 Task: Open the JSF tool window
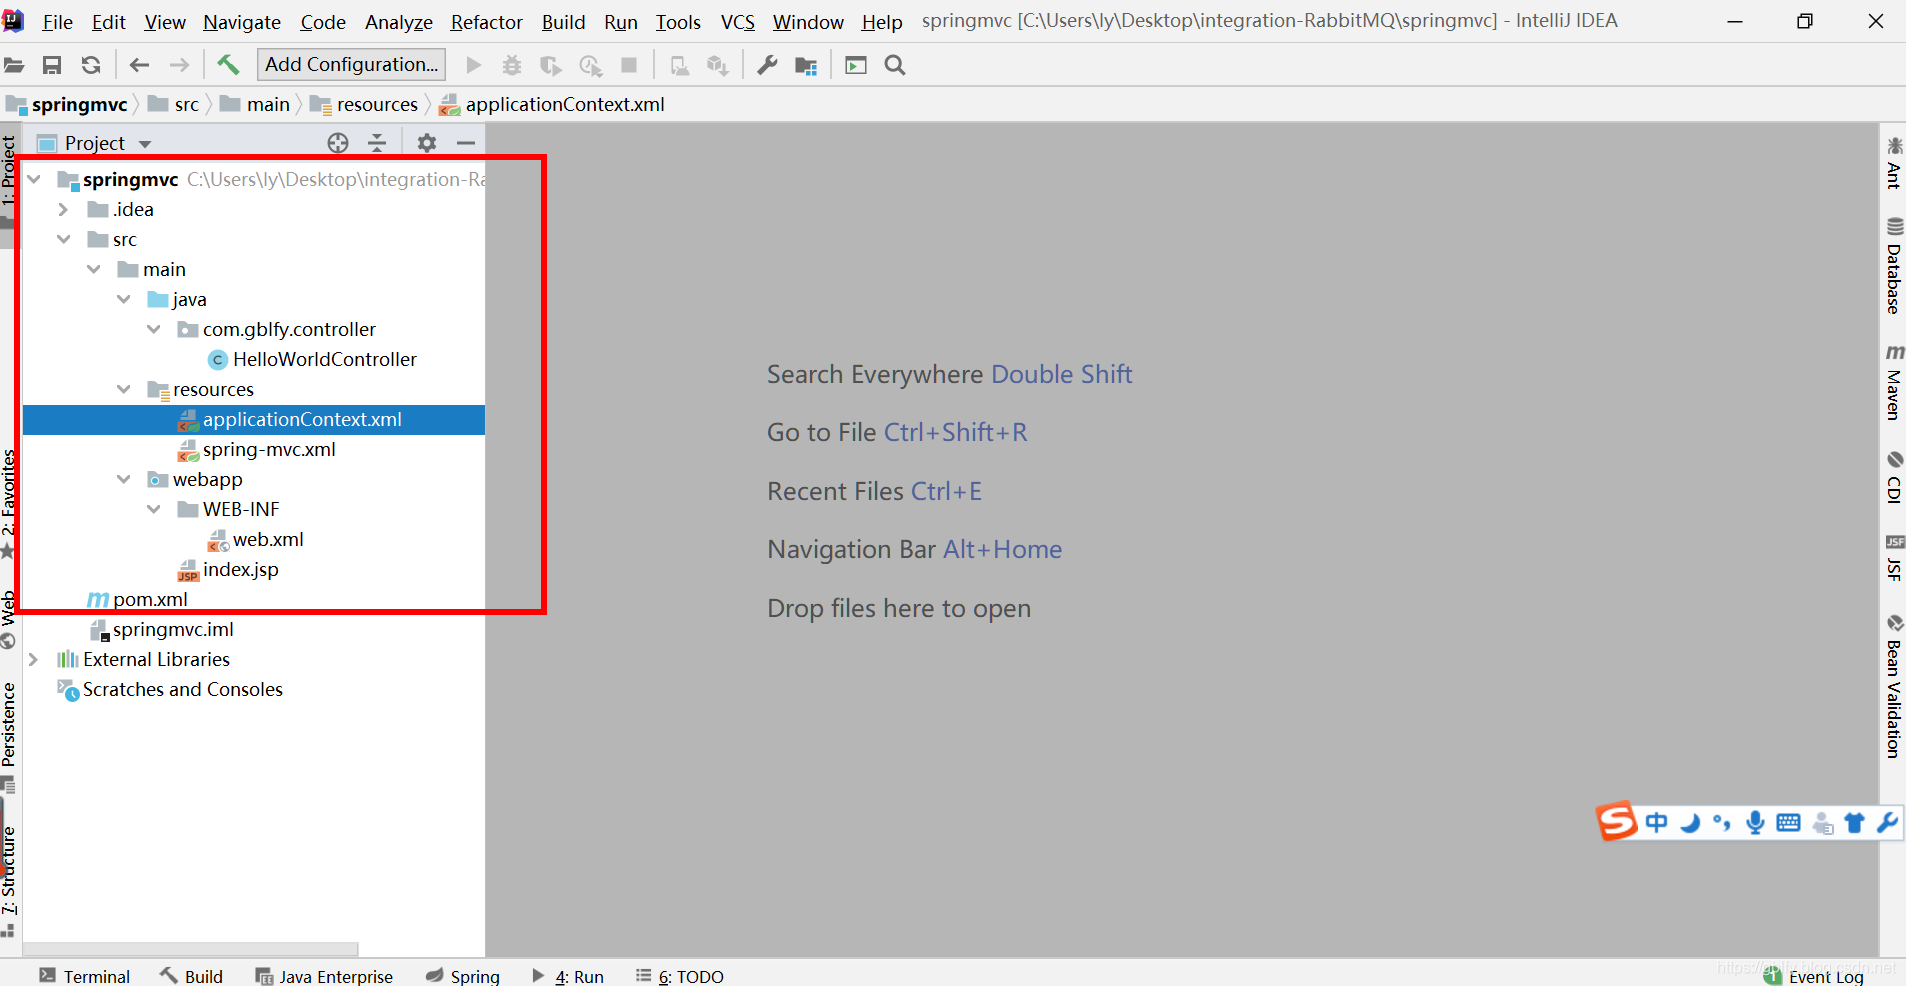(x=1894, y=558)
